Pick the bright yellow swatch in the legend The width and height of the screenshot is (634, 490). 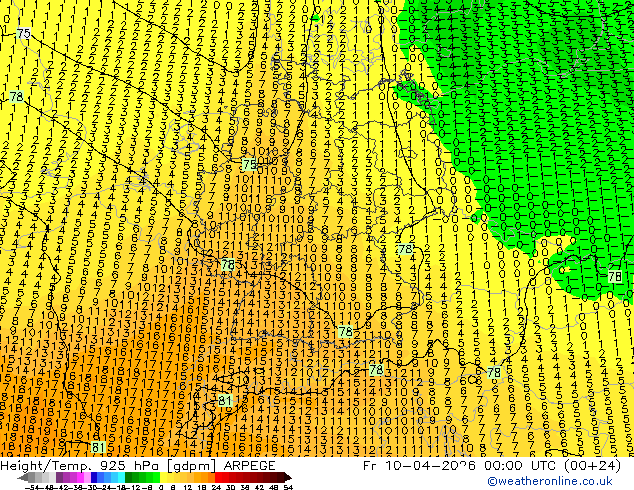click(163, 477)
